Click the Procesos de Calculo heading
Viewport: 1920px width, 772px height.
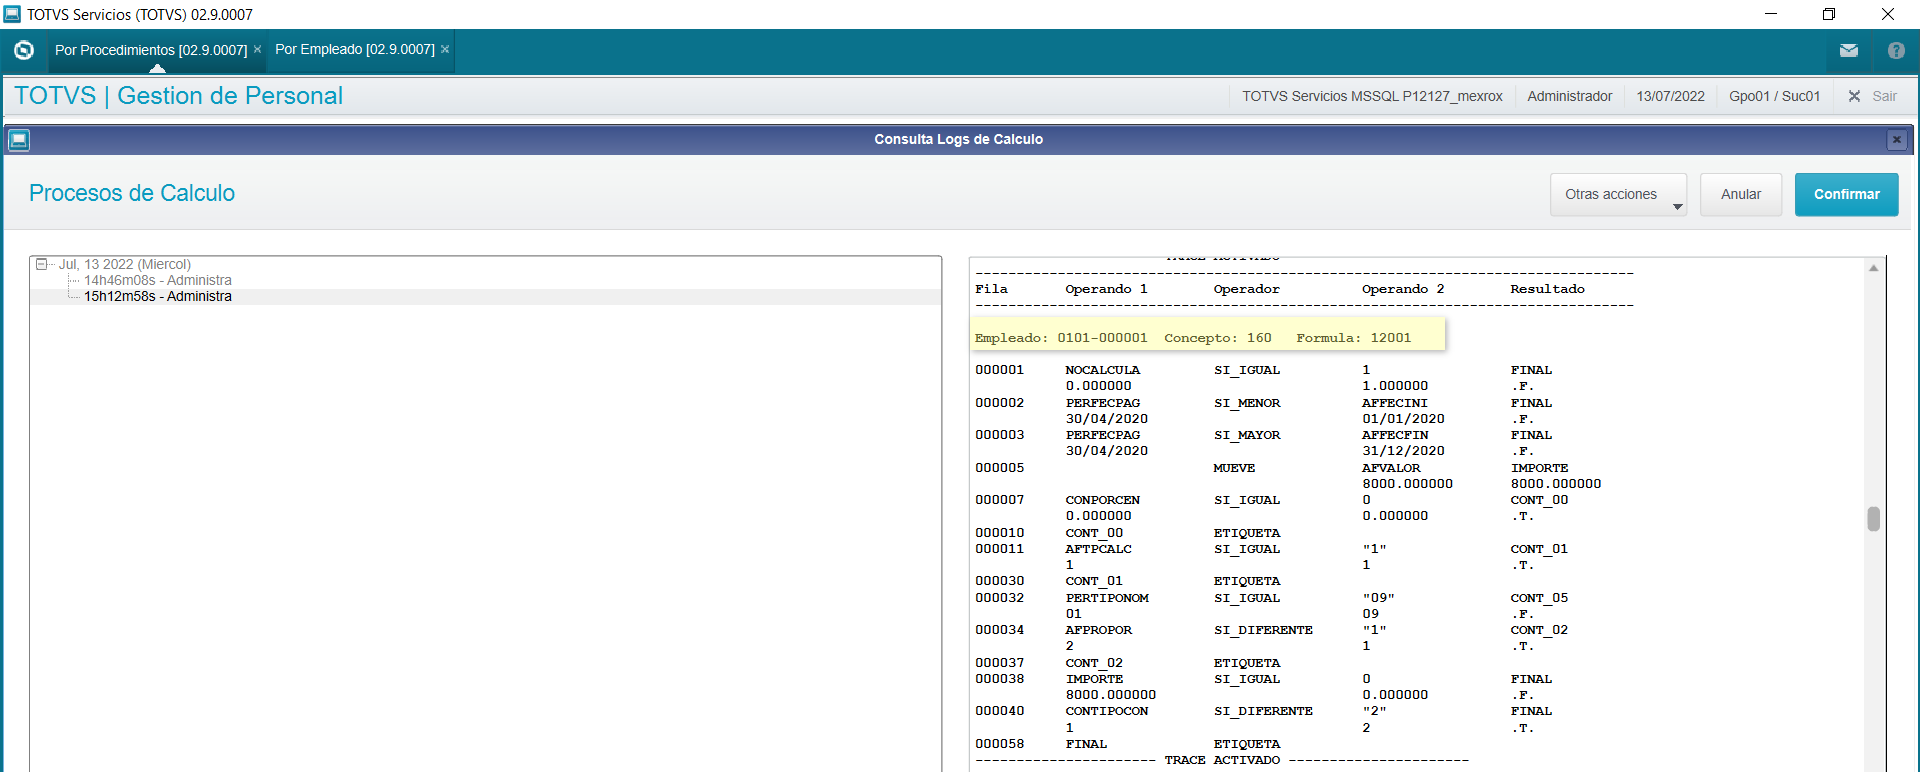pyautogui.click(x=132, y=193)
